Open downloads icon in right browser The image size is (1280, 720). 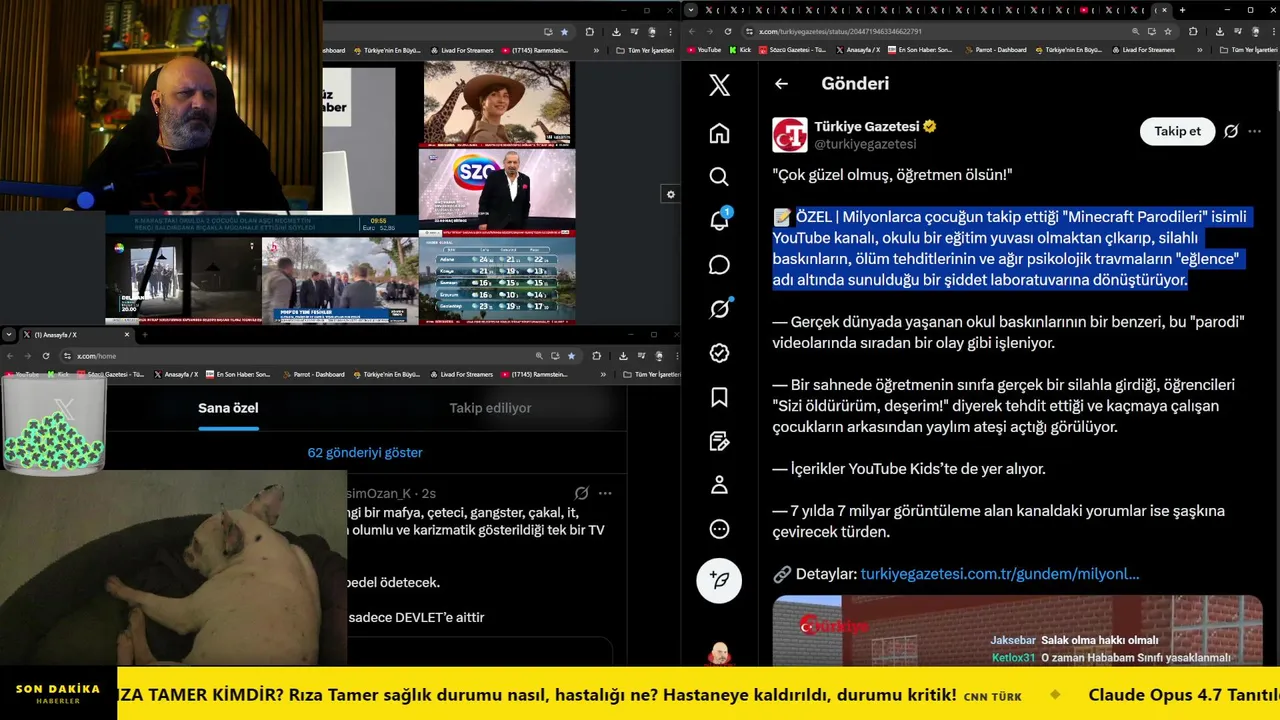[1220, 31]
